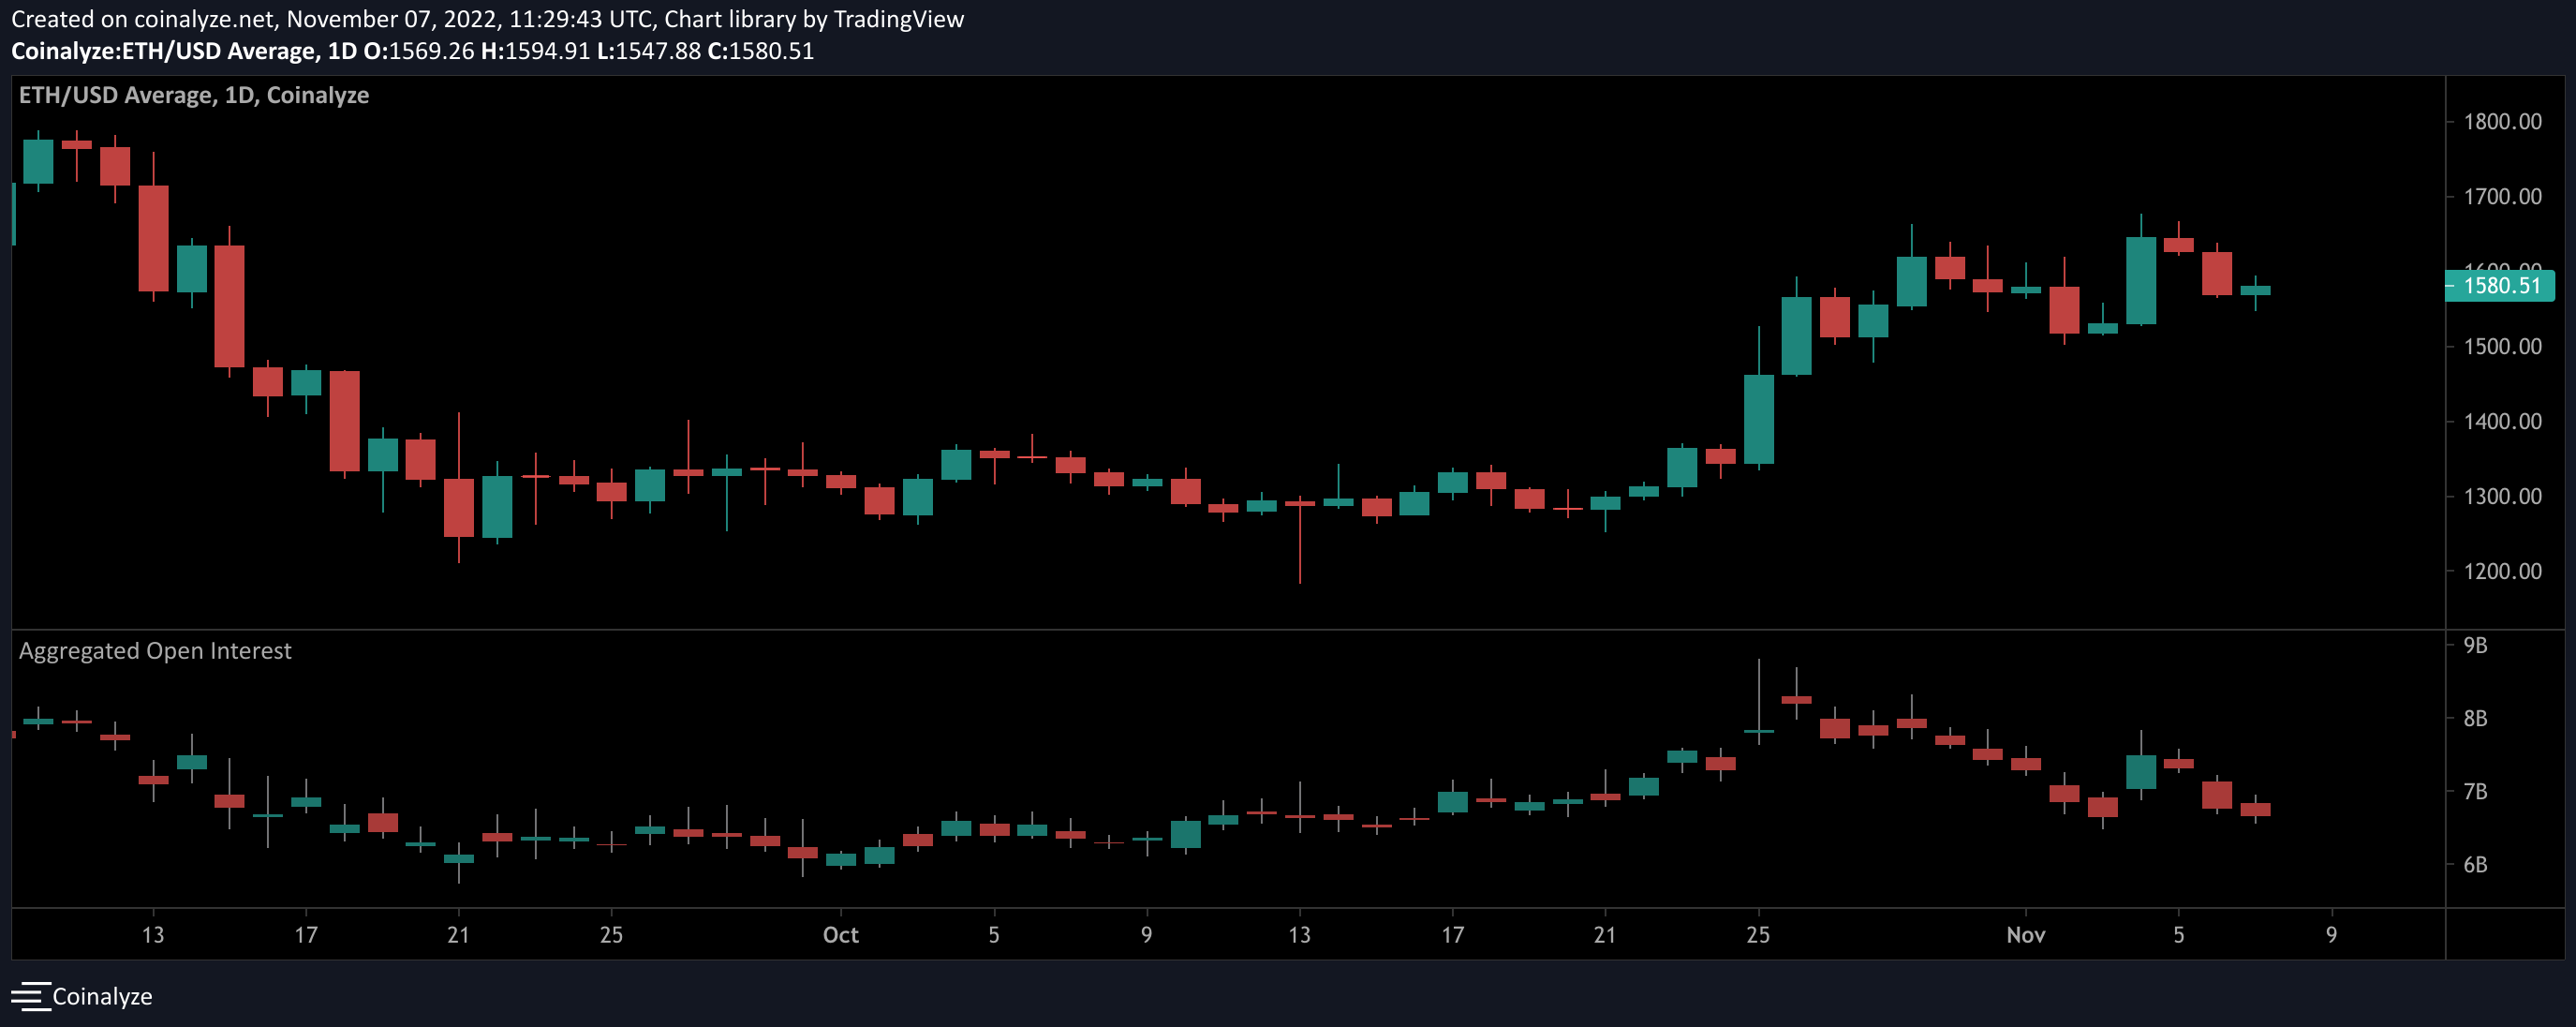This screenshot has height=1027, width=2576.
Task: Click the Nov marker on time axis
Action: pyautogui.click(x=2025, y=935)
